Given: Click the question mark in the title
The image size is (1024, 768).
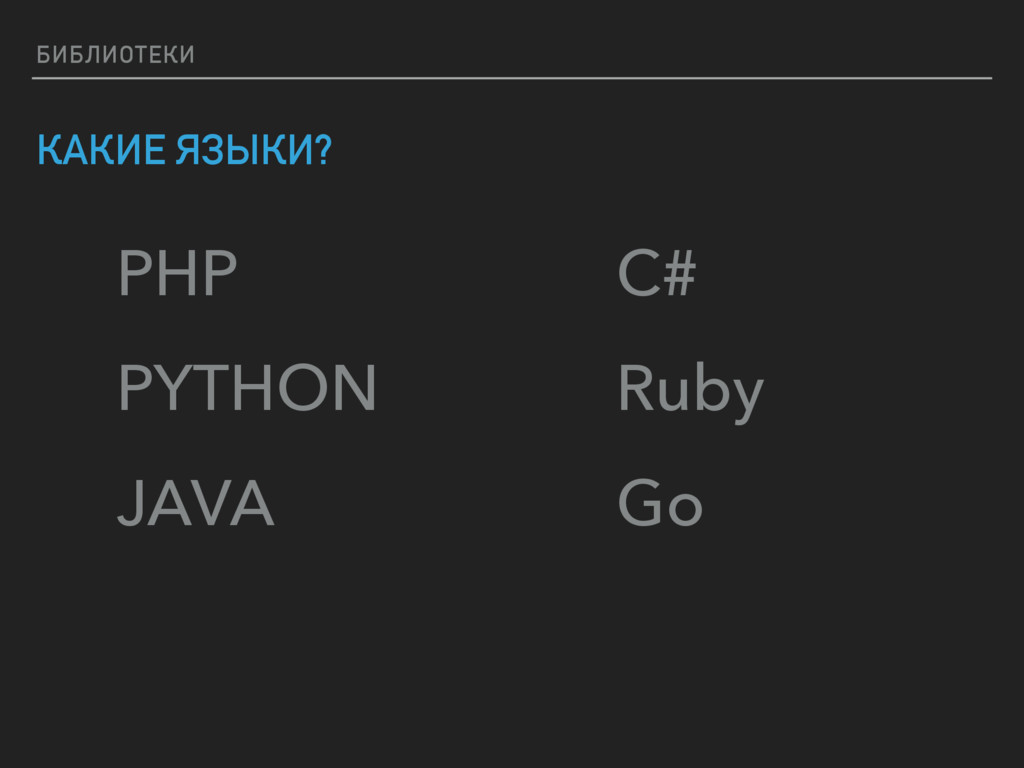Looking at the screenshot, I should click(x=324, y=150).
